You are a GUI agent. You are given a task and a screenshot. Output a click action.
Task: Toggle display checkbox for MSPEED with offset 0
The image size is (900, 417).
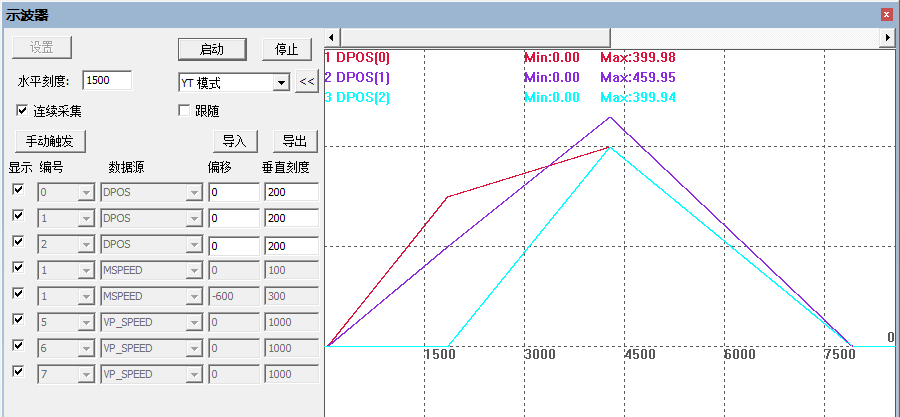18,267
